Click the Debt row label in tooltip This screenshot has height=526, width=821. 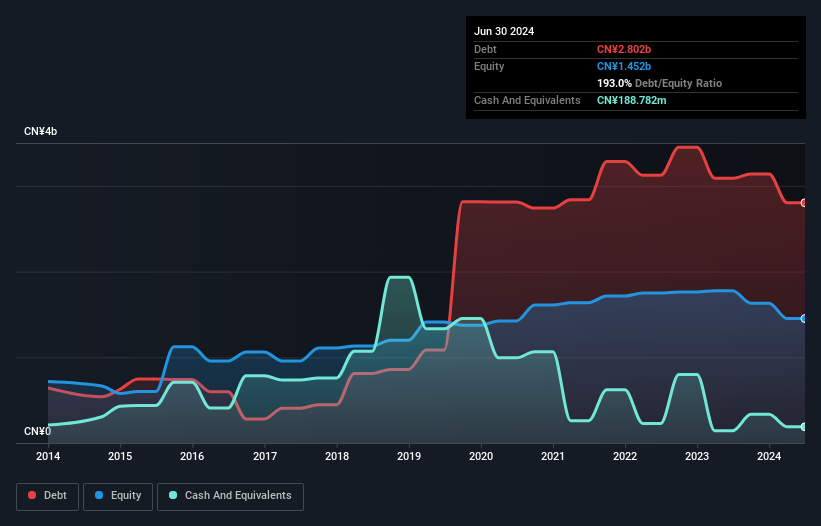[x=485, y=49]
